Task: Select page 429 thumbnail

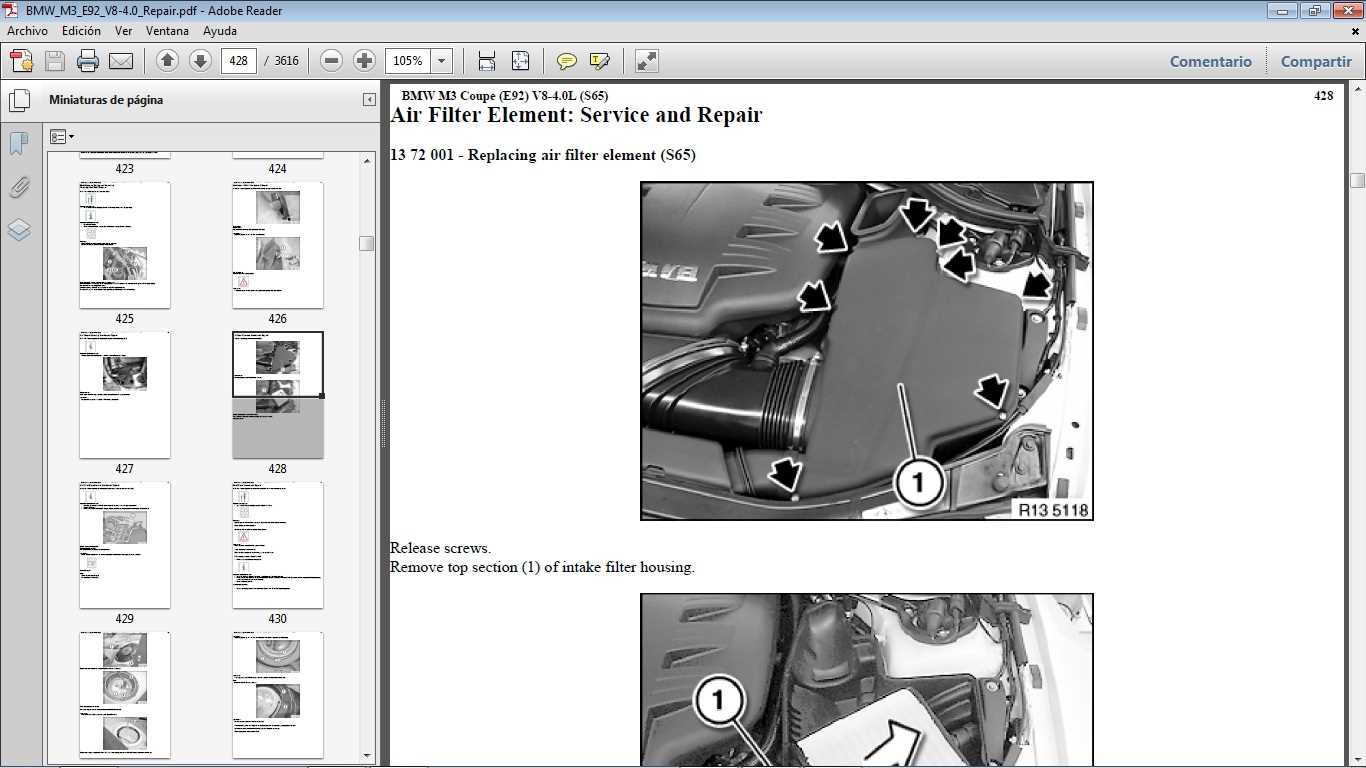Action: click(125, 545)
